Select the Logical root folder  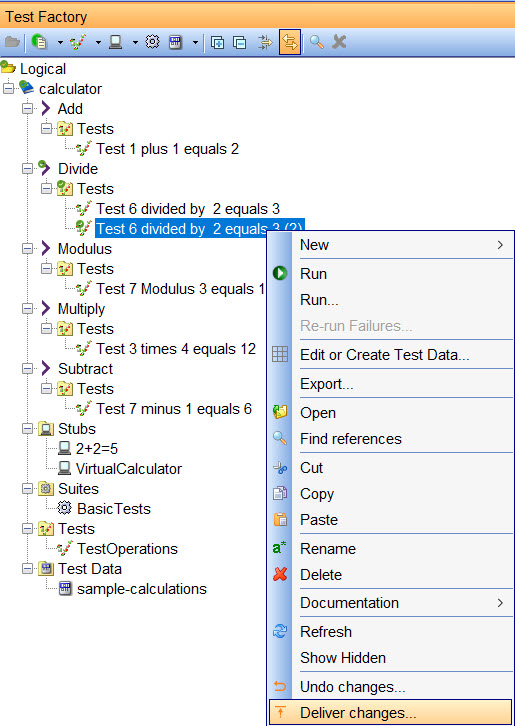(x=43, y=69)
